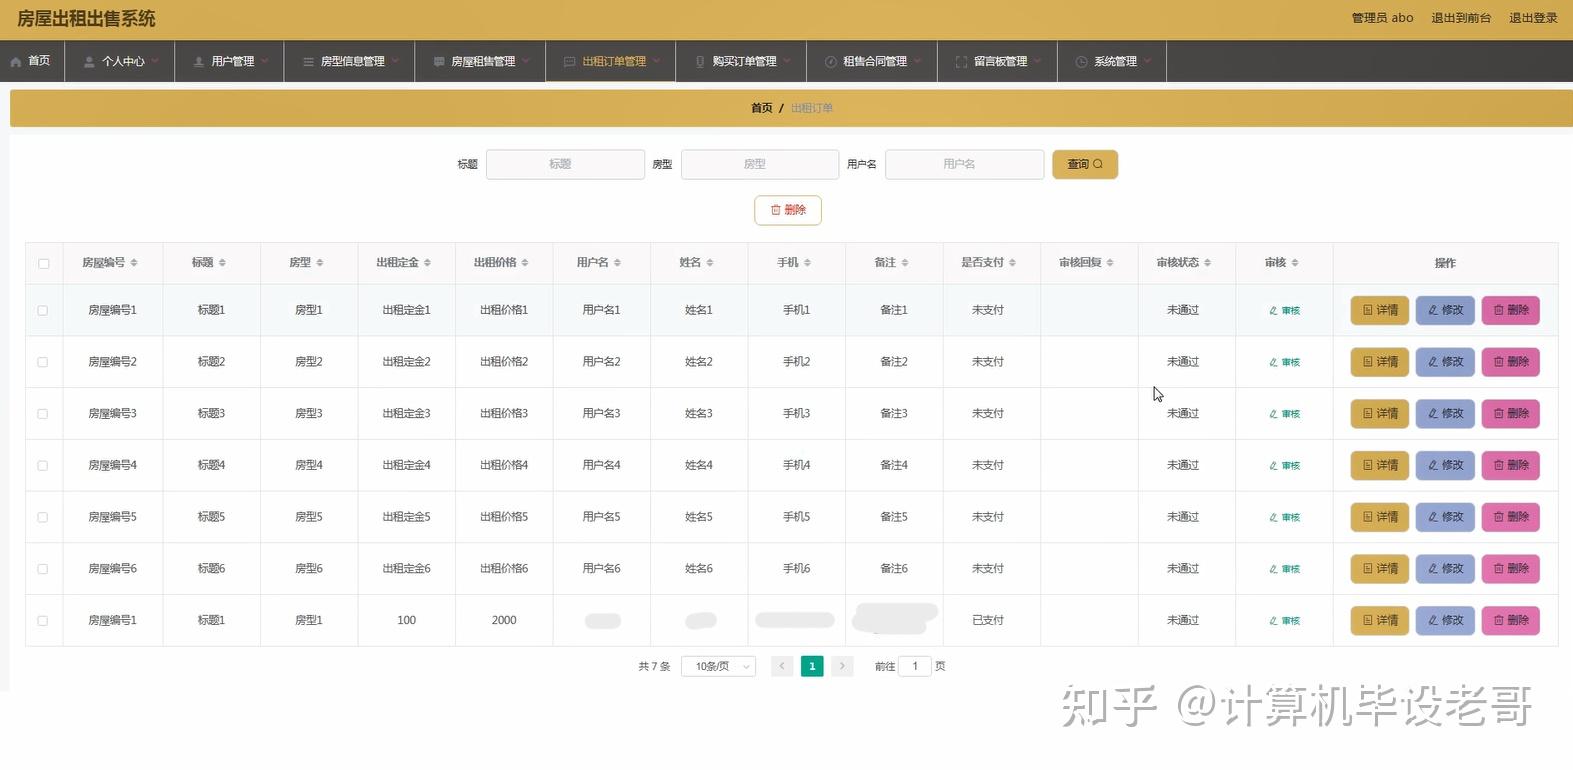Viewport: 1573px width, 770px height.
Task: Check the 房屋编号2 row checkbox
Action: click(x=43, y=362)
